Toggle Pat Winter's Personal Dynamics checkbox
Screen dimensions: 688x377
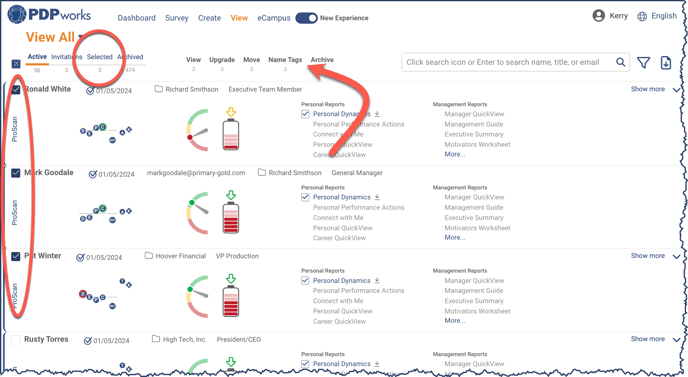(x=305, y=281)
